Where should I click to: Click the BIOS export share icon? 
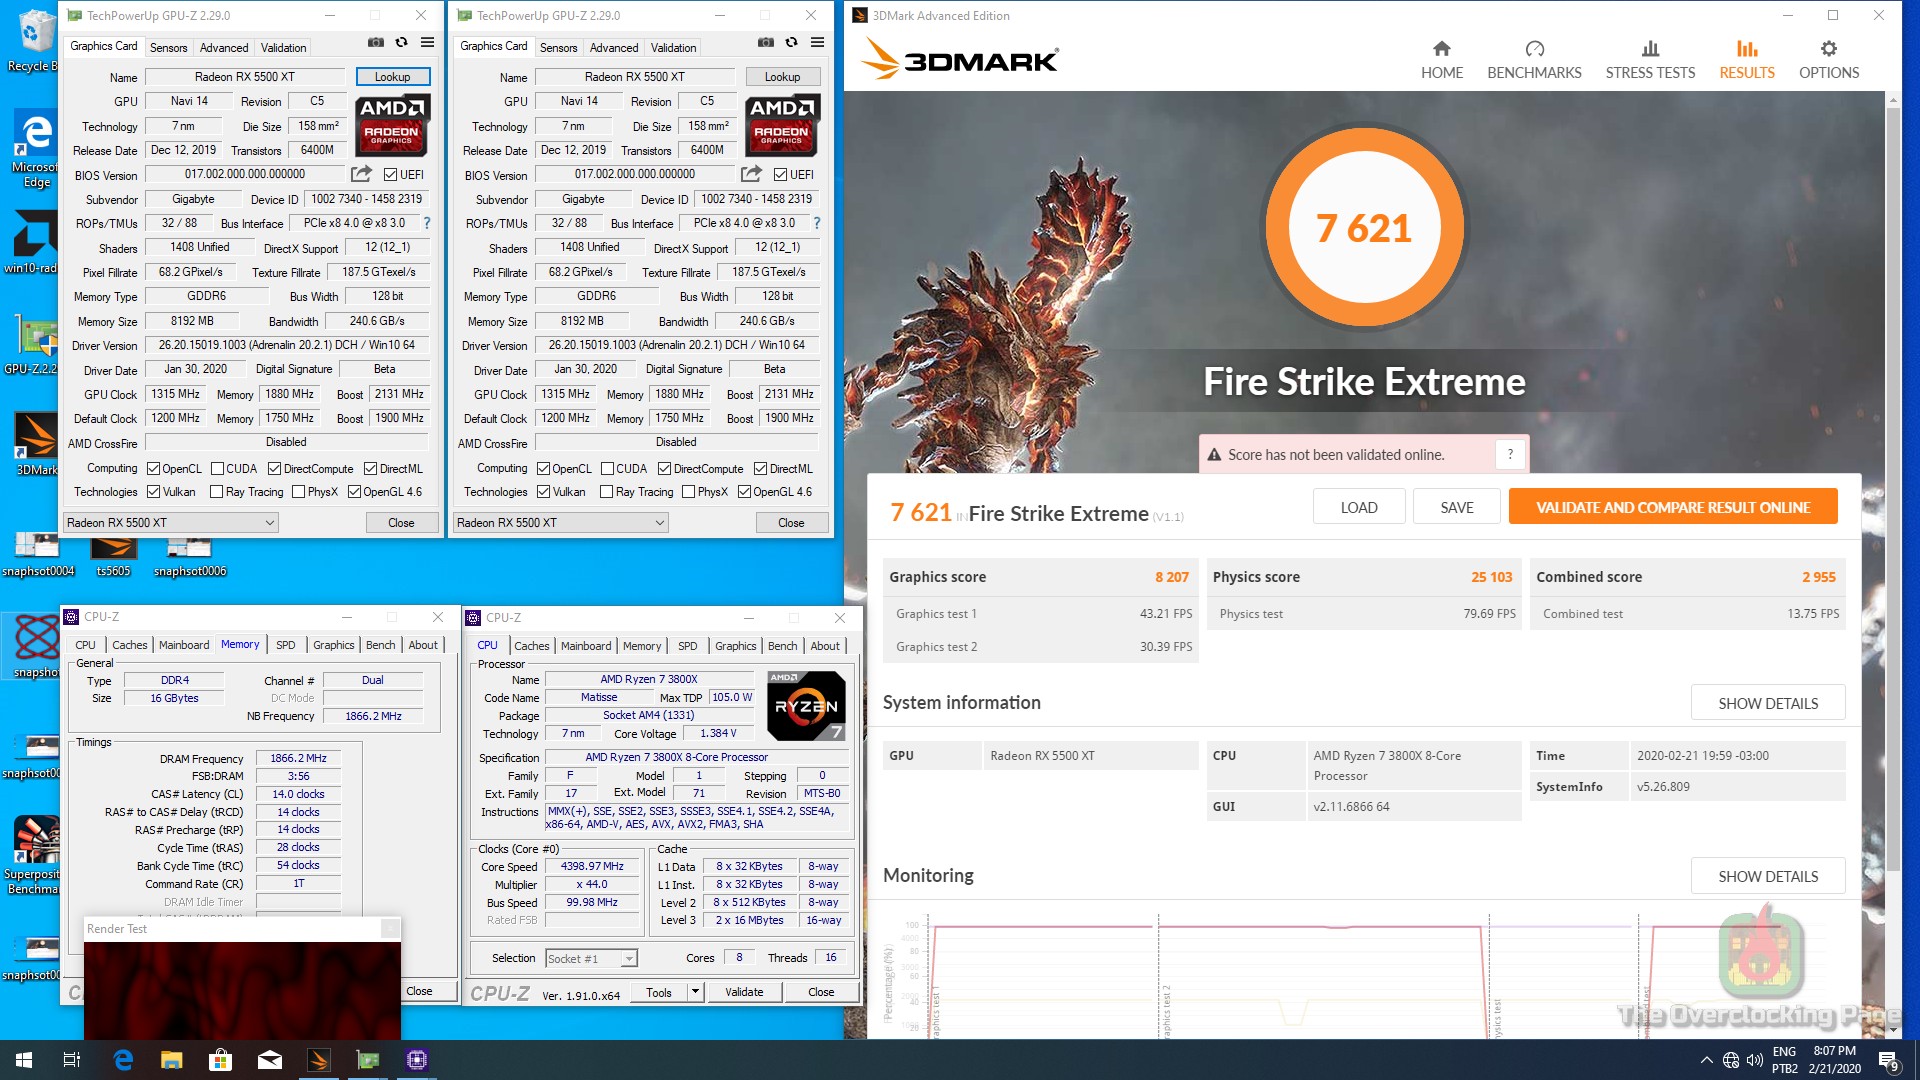pyautogui.click(x=361, y=174)
